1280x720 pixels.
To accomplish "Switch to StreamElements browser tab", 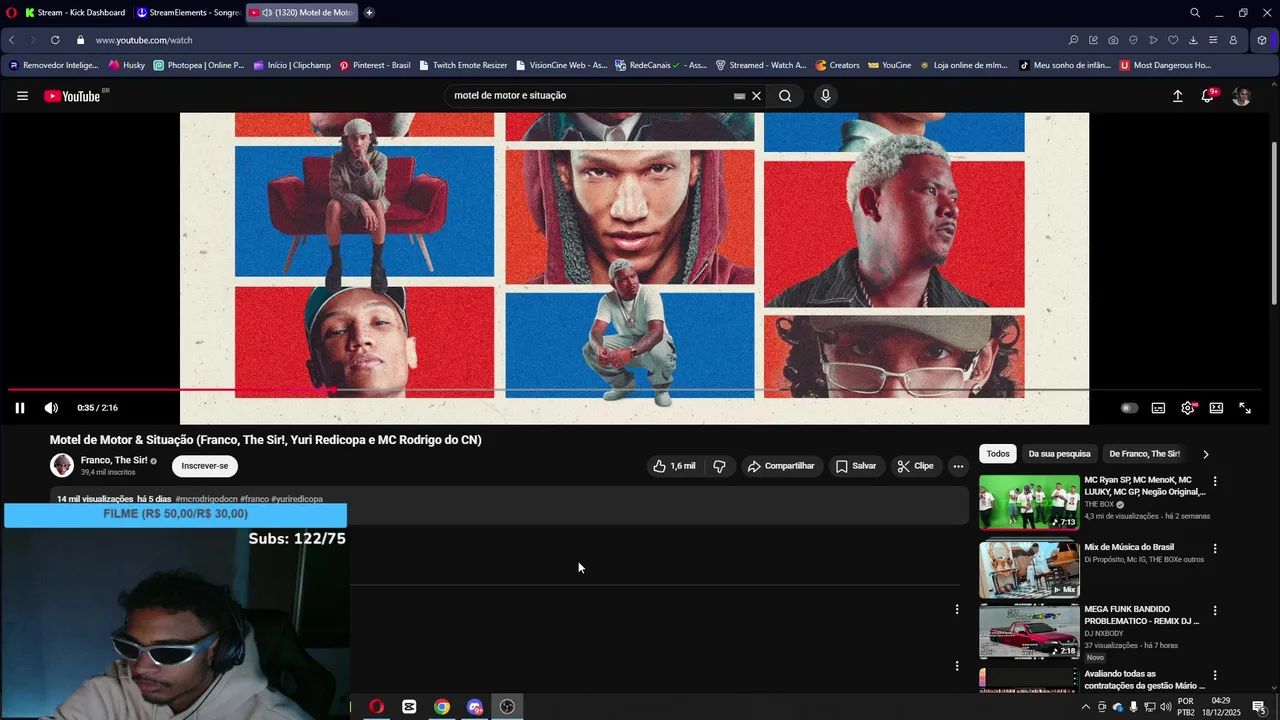I will (x=188, y=13).
